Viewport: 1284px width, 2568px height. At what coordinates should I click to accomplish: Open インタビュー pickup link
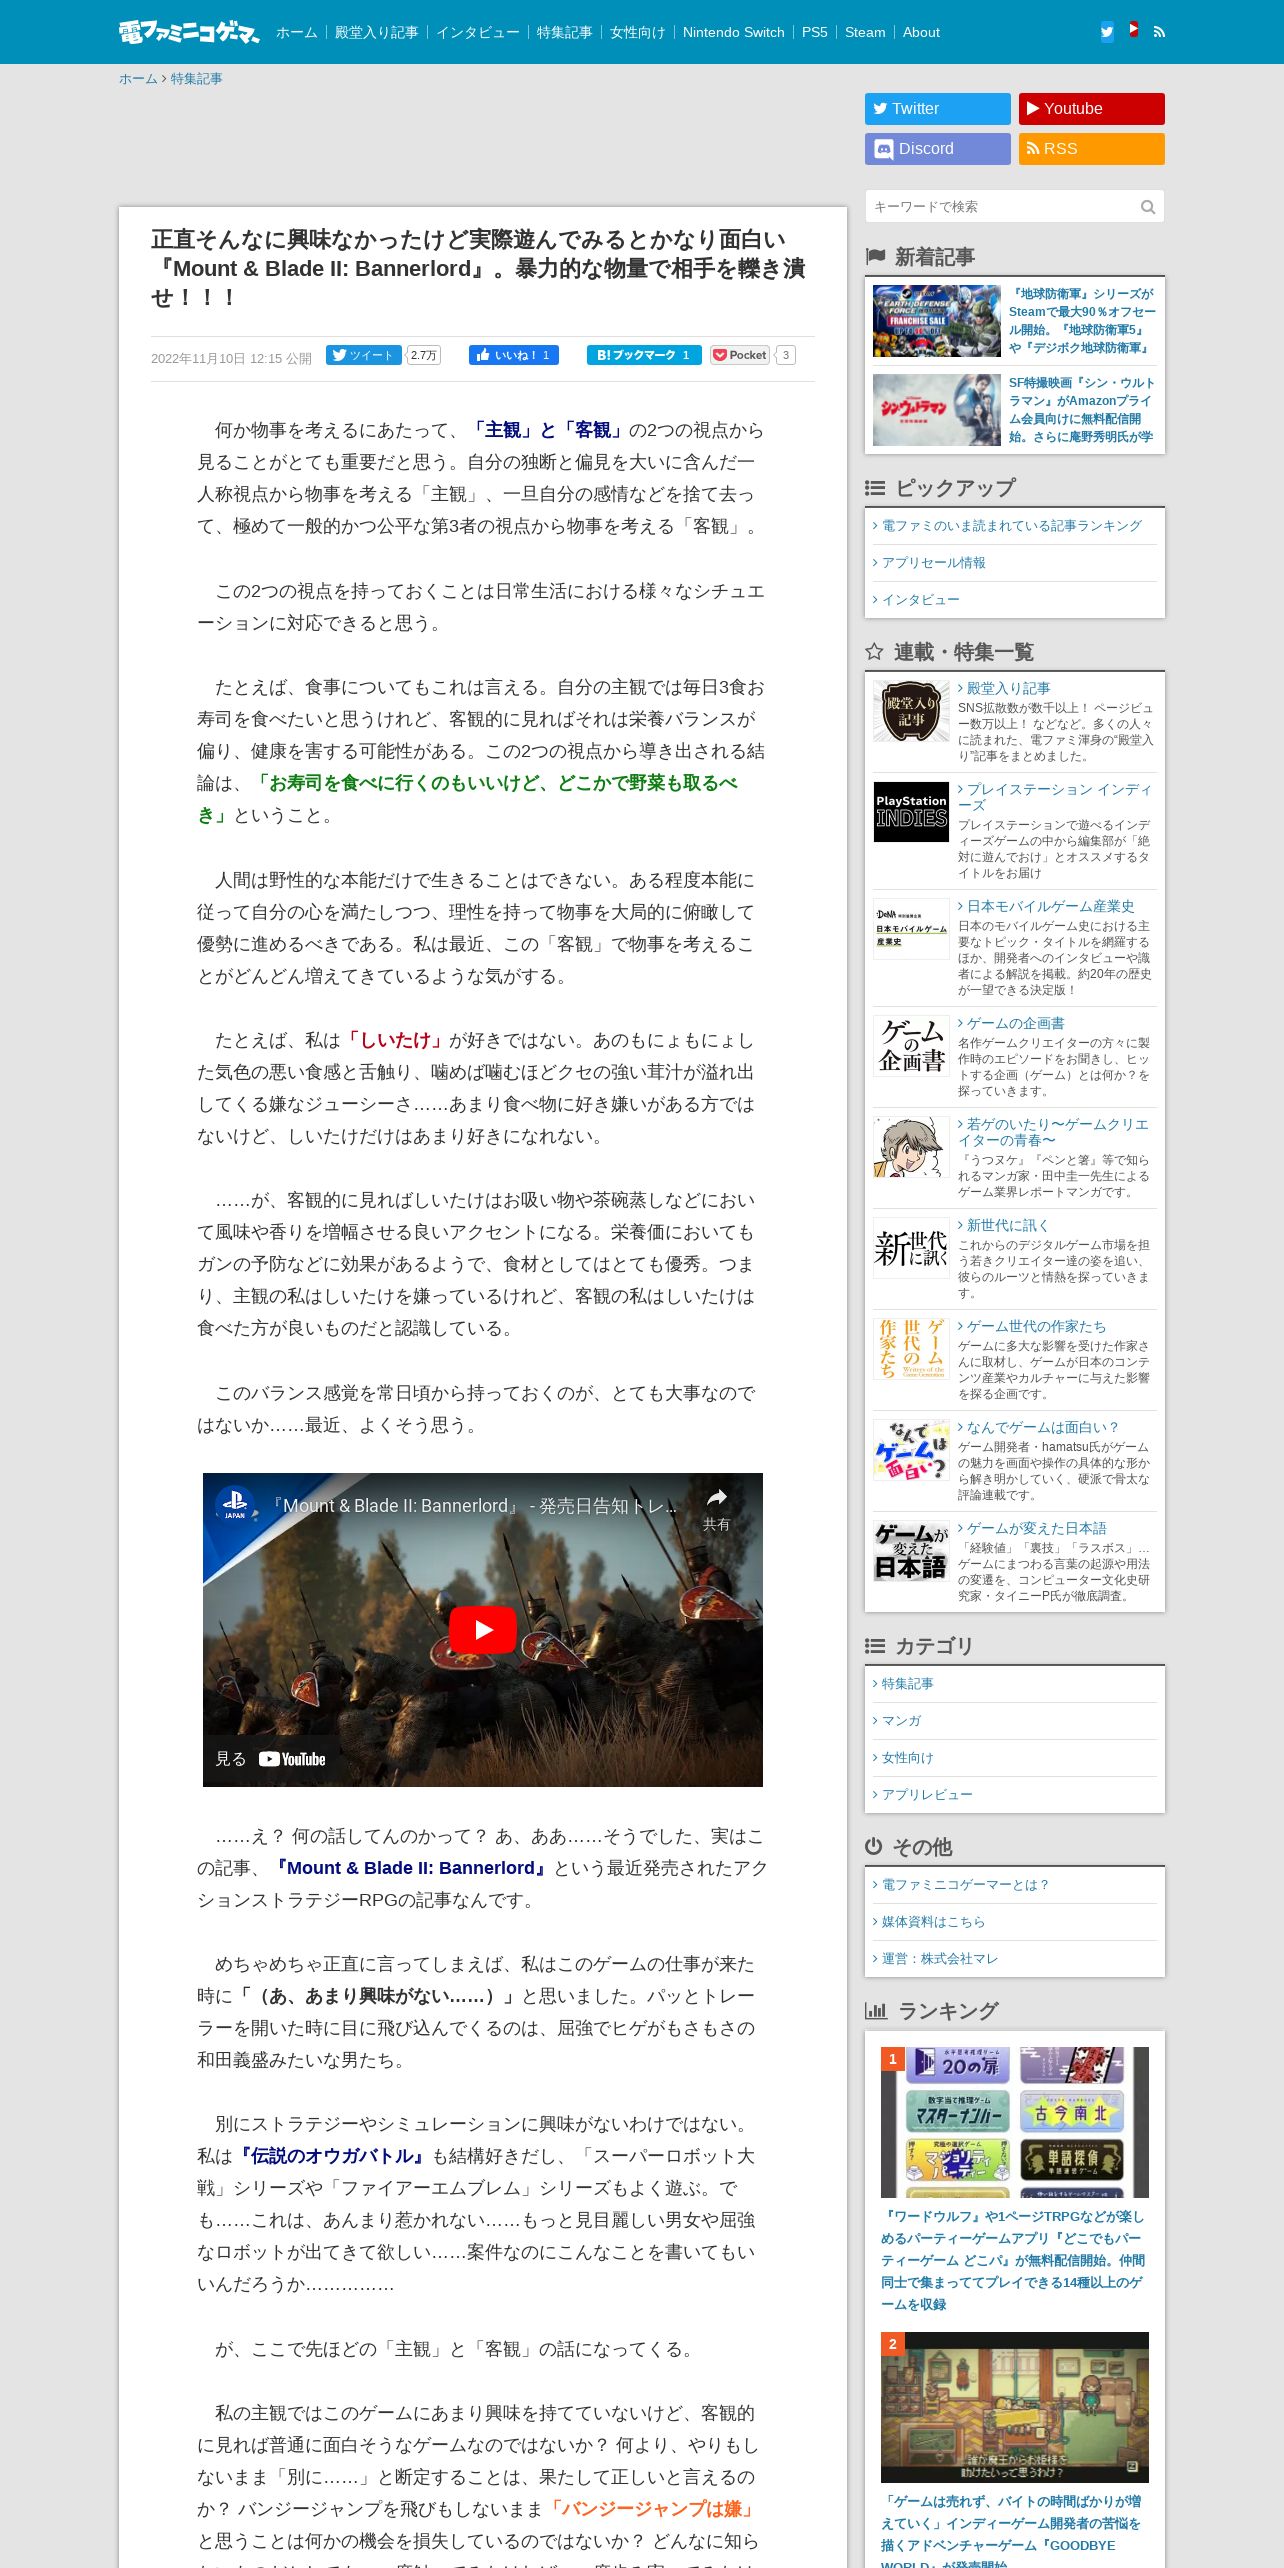tap(920, 600)
